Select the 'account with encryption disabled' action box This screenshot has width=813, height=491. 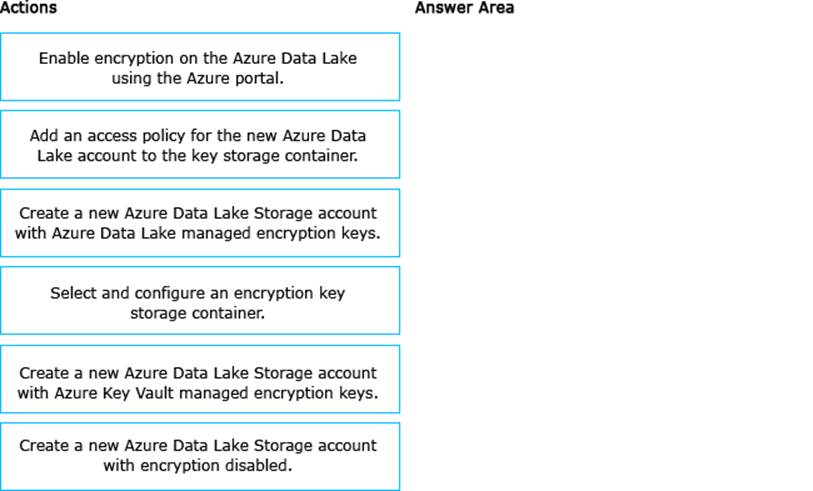pyautogui.click(x=199, y=456)
